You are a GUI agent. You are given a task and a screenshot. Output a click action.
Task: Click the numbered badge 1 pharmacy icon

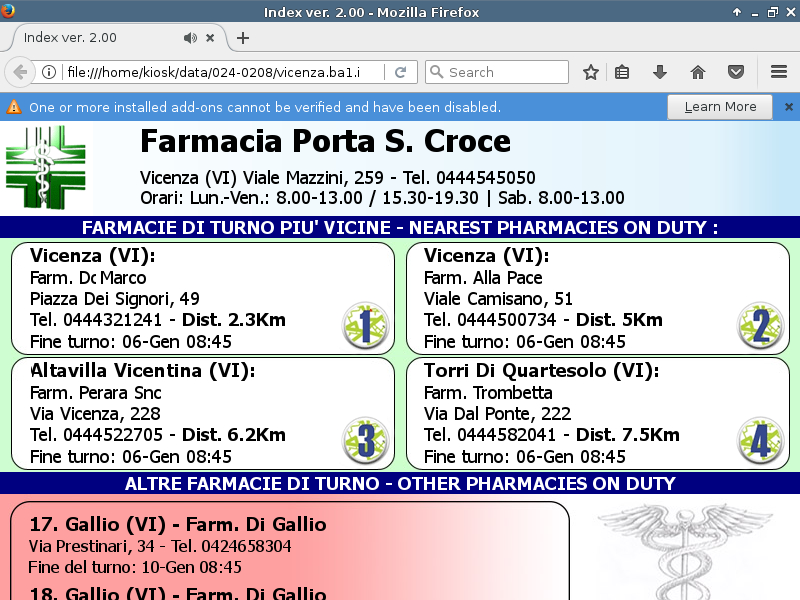[365, 325]
